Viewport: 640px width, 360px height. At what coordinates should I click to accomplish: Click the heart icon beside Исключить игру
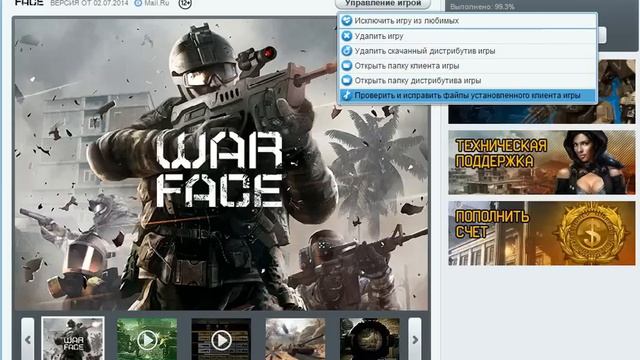coord(347,20)
